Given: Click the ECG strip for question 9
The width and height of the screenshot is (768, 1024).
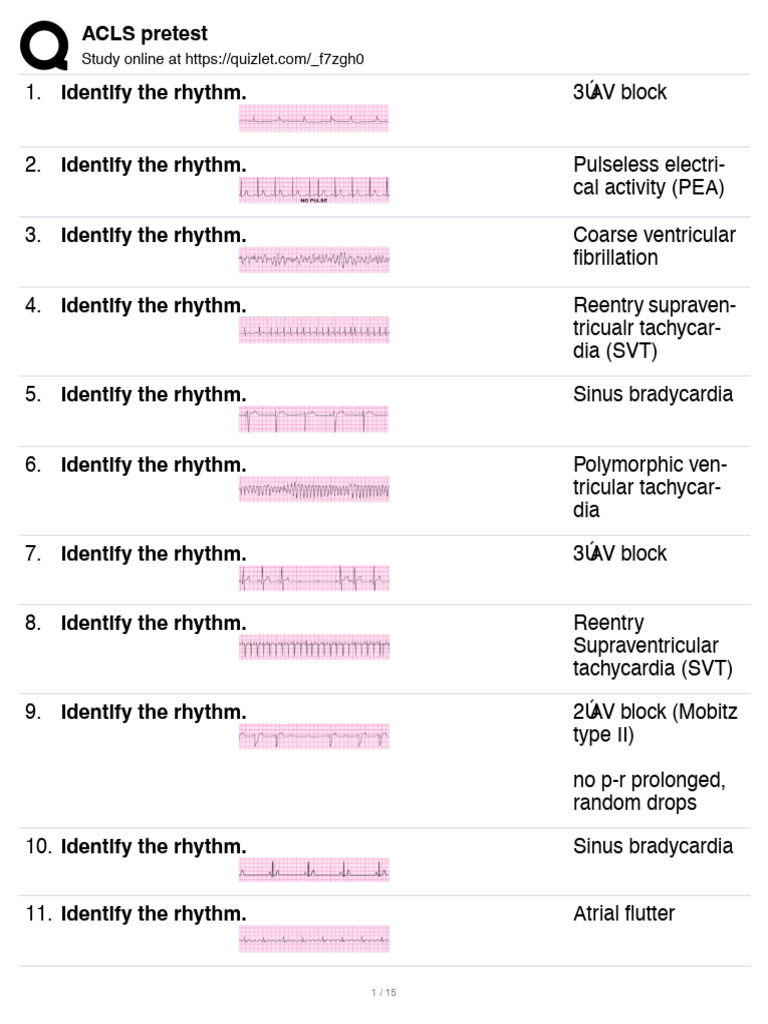Looking at the screenshot, I should pyautogui.click(x=313, y=738).
